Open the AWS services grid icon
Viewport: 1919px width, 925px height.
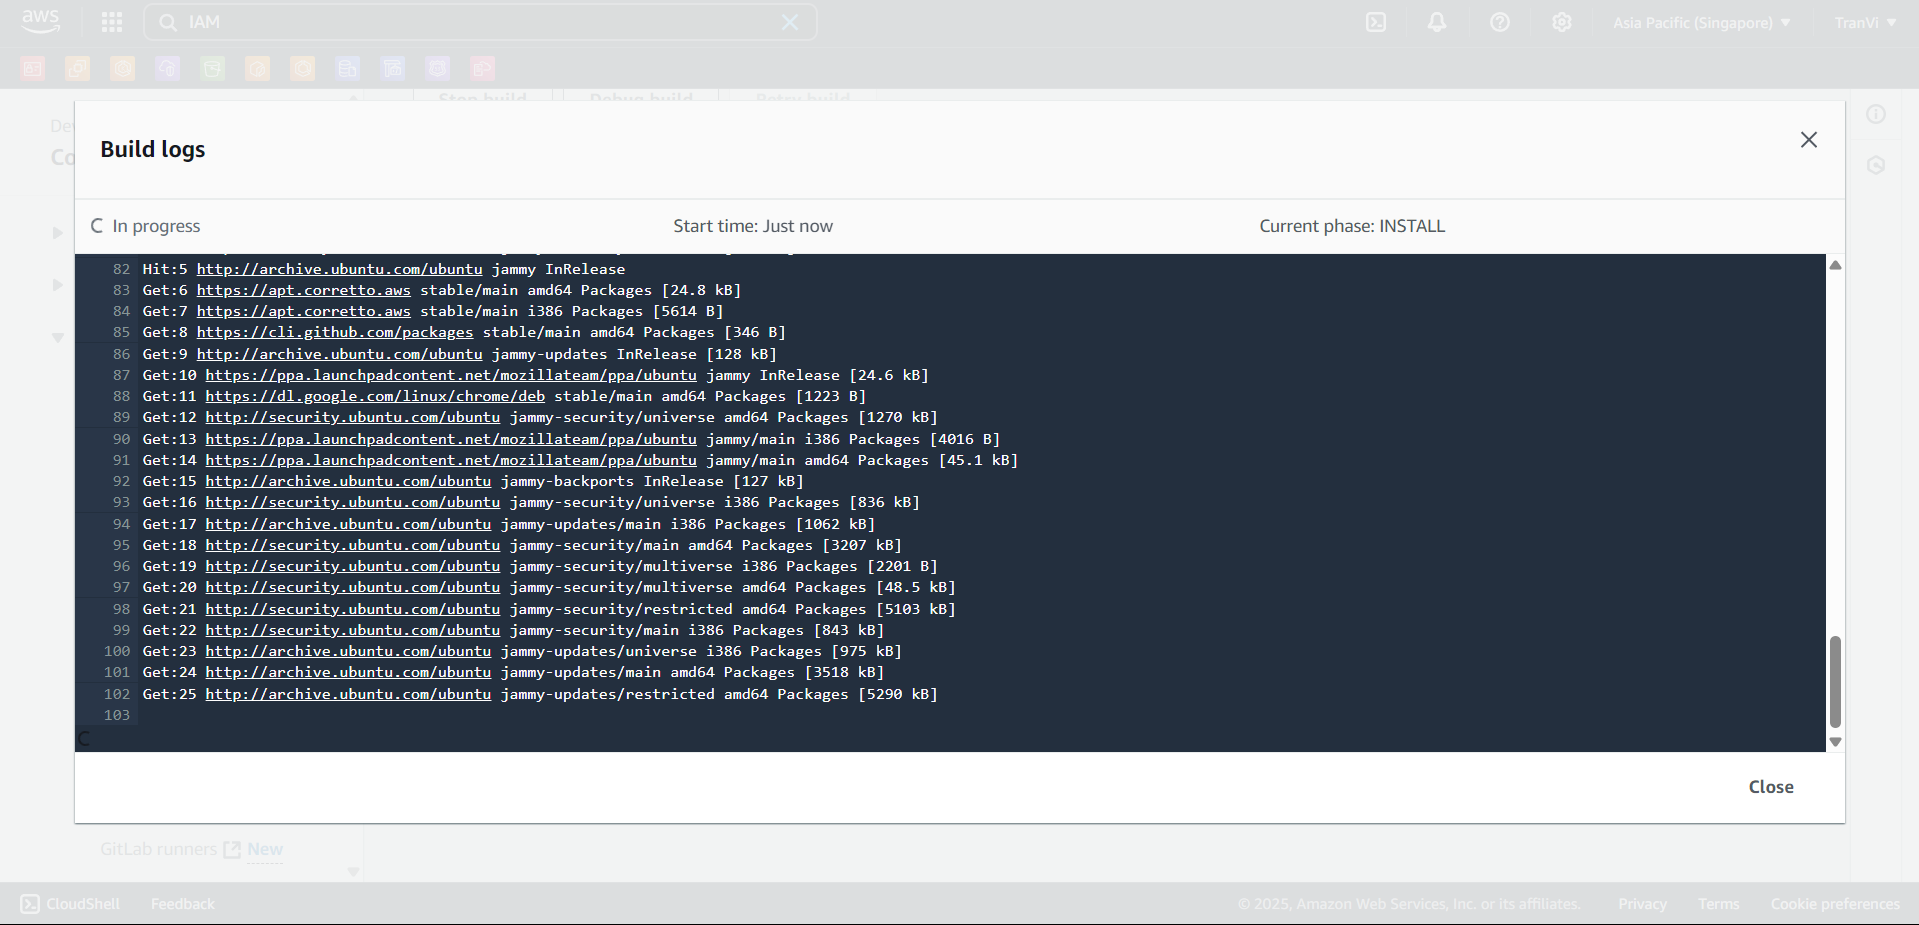coord(111,21)
